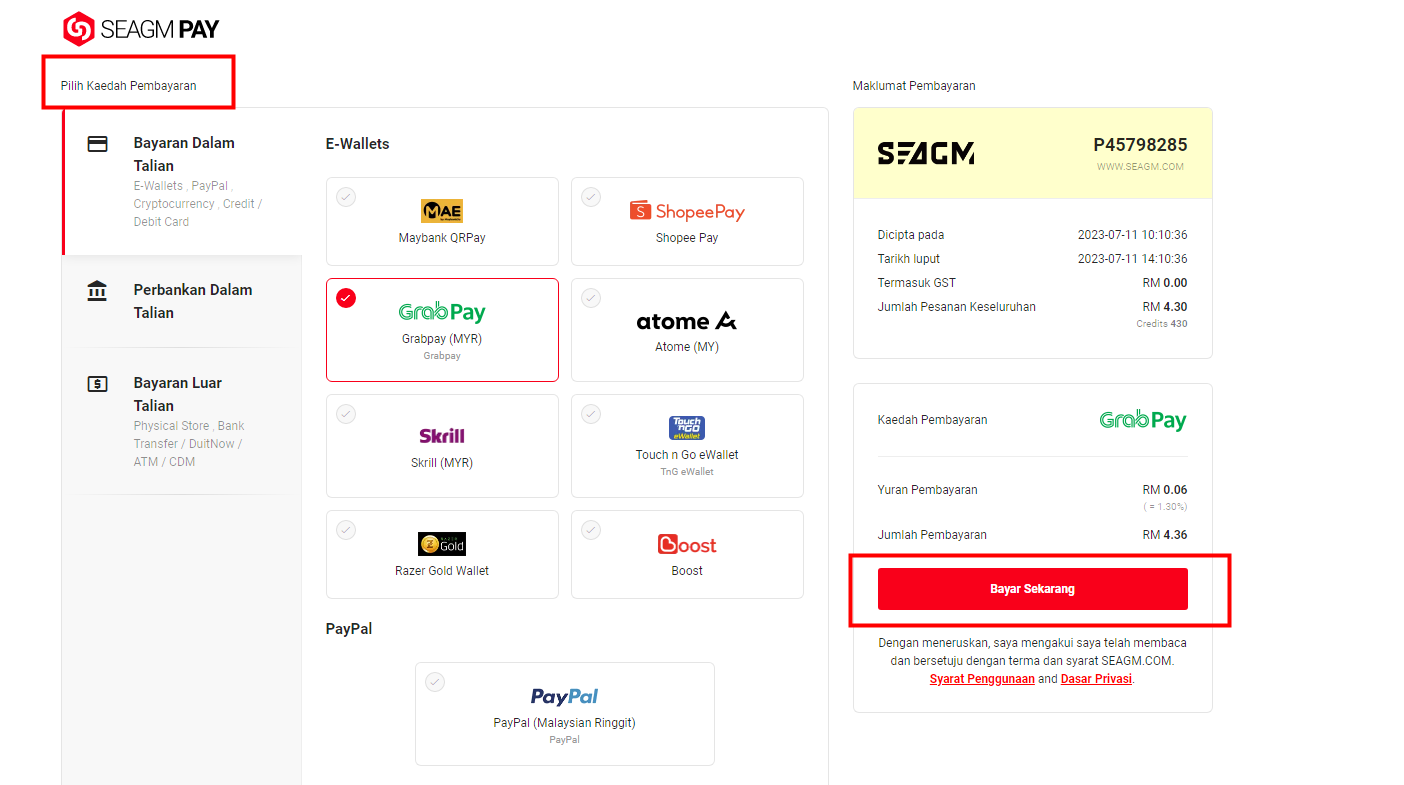
Task: Click the GrabPay logo in payment summary
Action: 1143,420
